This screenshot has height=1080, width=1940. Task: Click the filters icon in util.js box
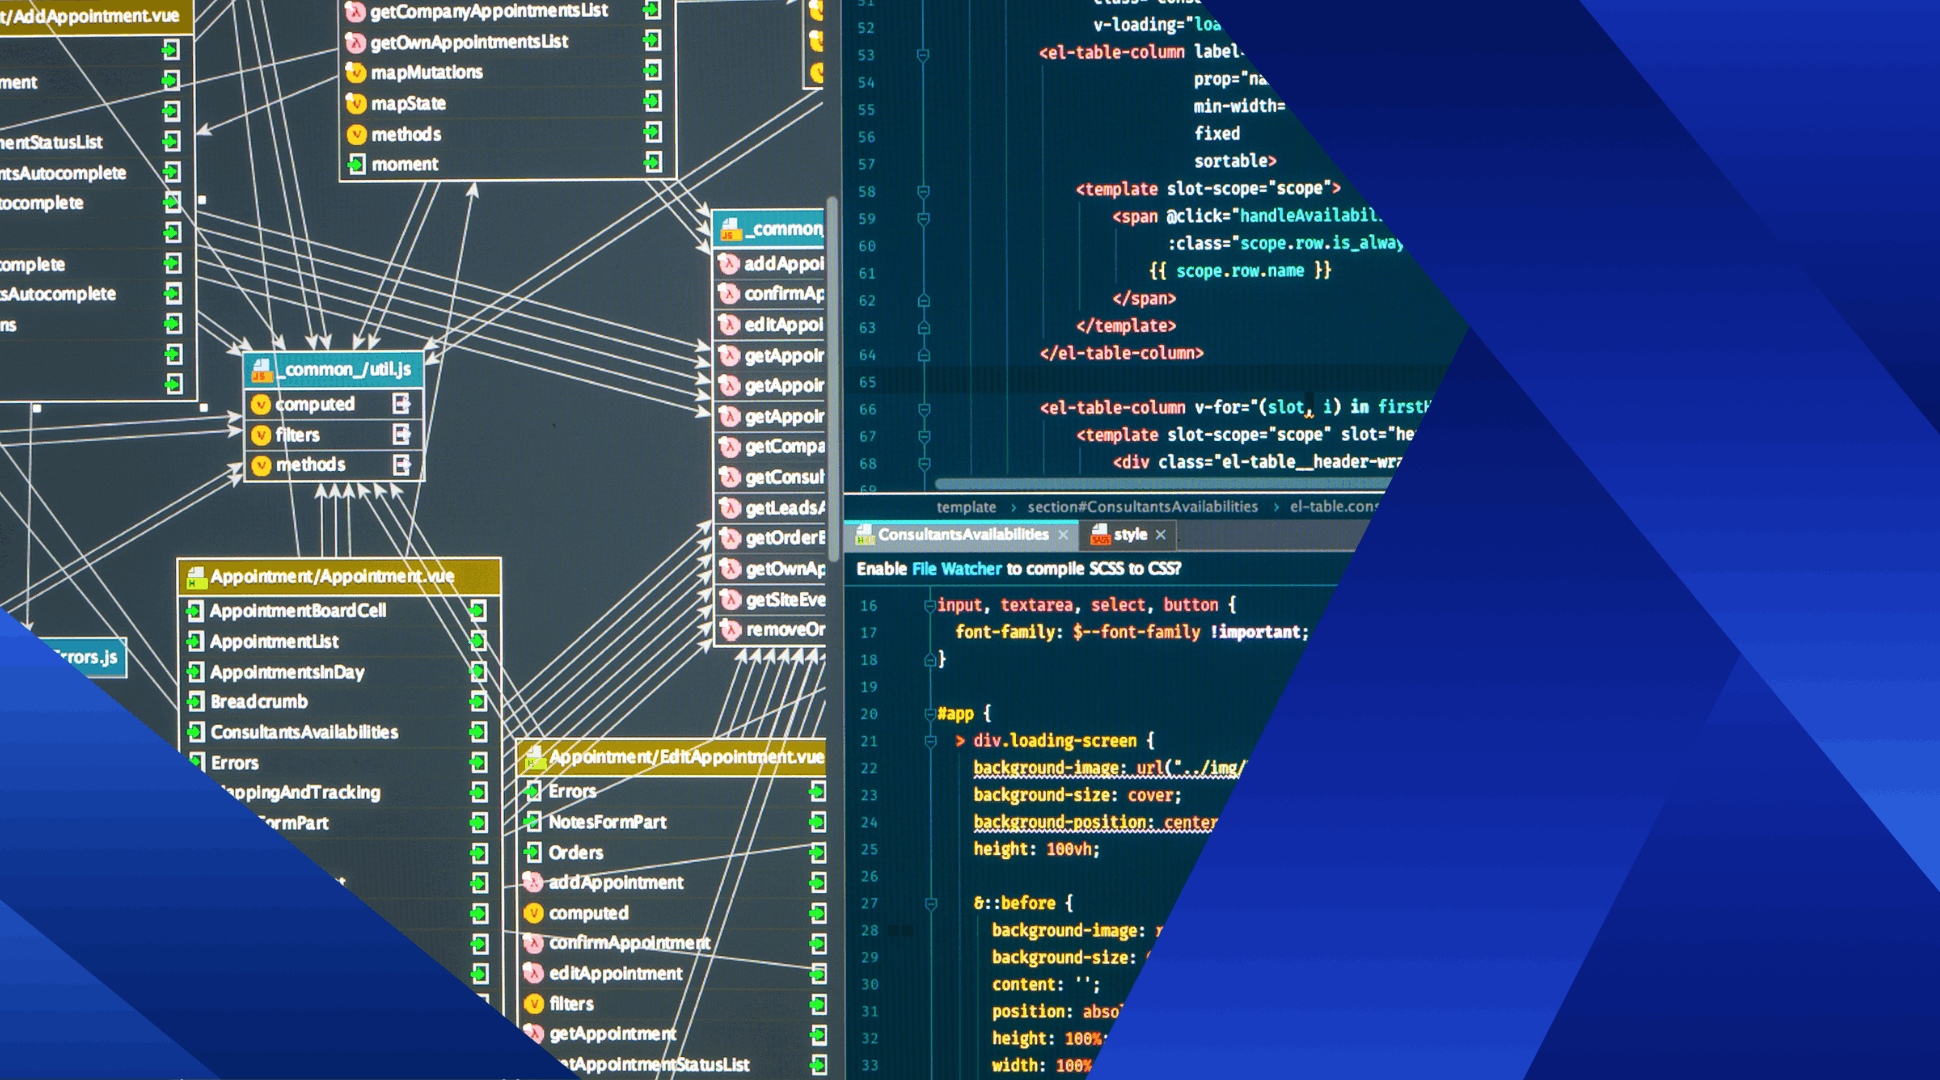tap(261, 435)
